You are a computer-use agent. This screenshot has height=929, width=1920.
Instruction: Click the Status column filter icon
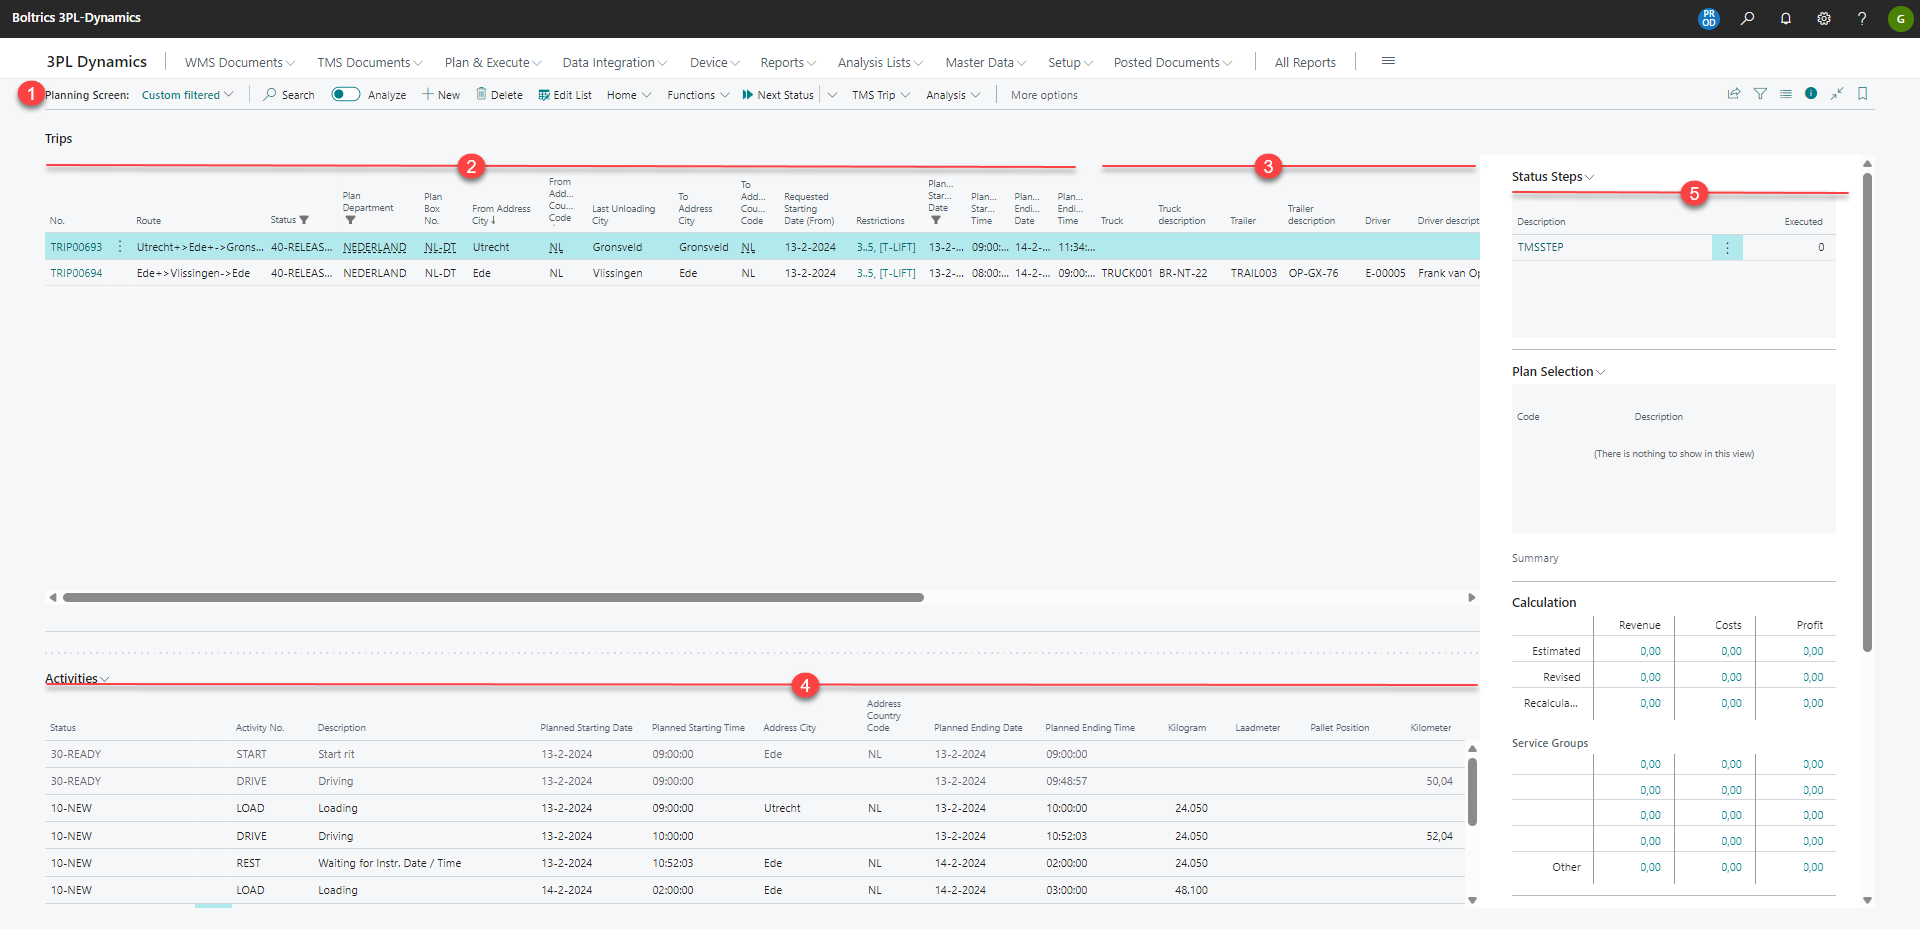click(x=304, y=220)
